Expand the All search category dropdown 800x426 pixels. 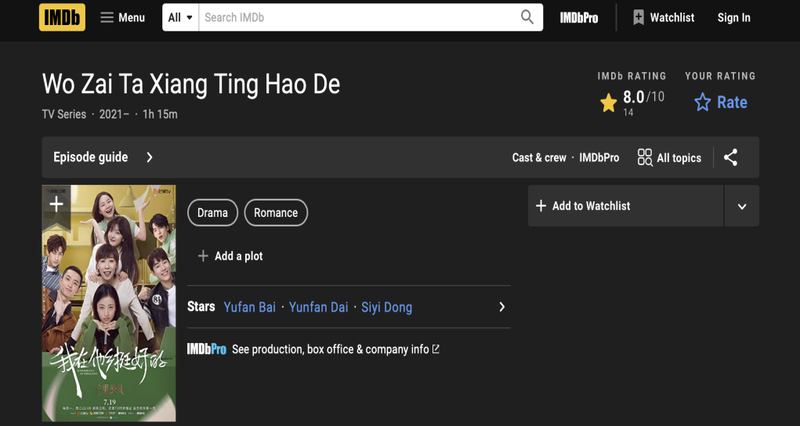coord(181,17)
